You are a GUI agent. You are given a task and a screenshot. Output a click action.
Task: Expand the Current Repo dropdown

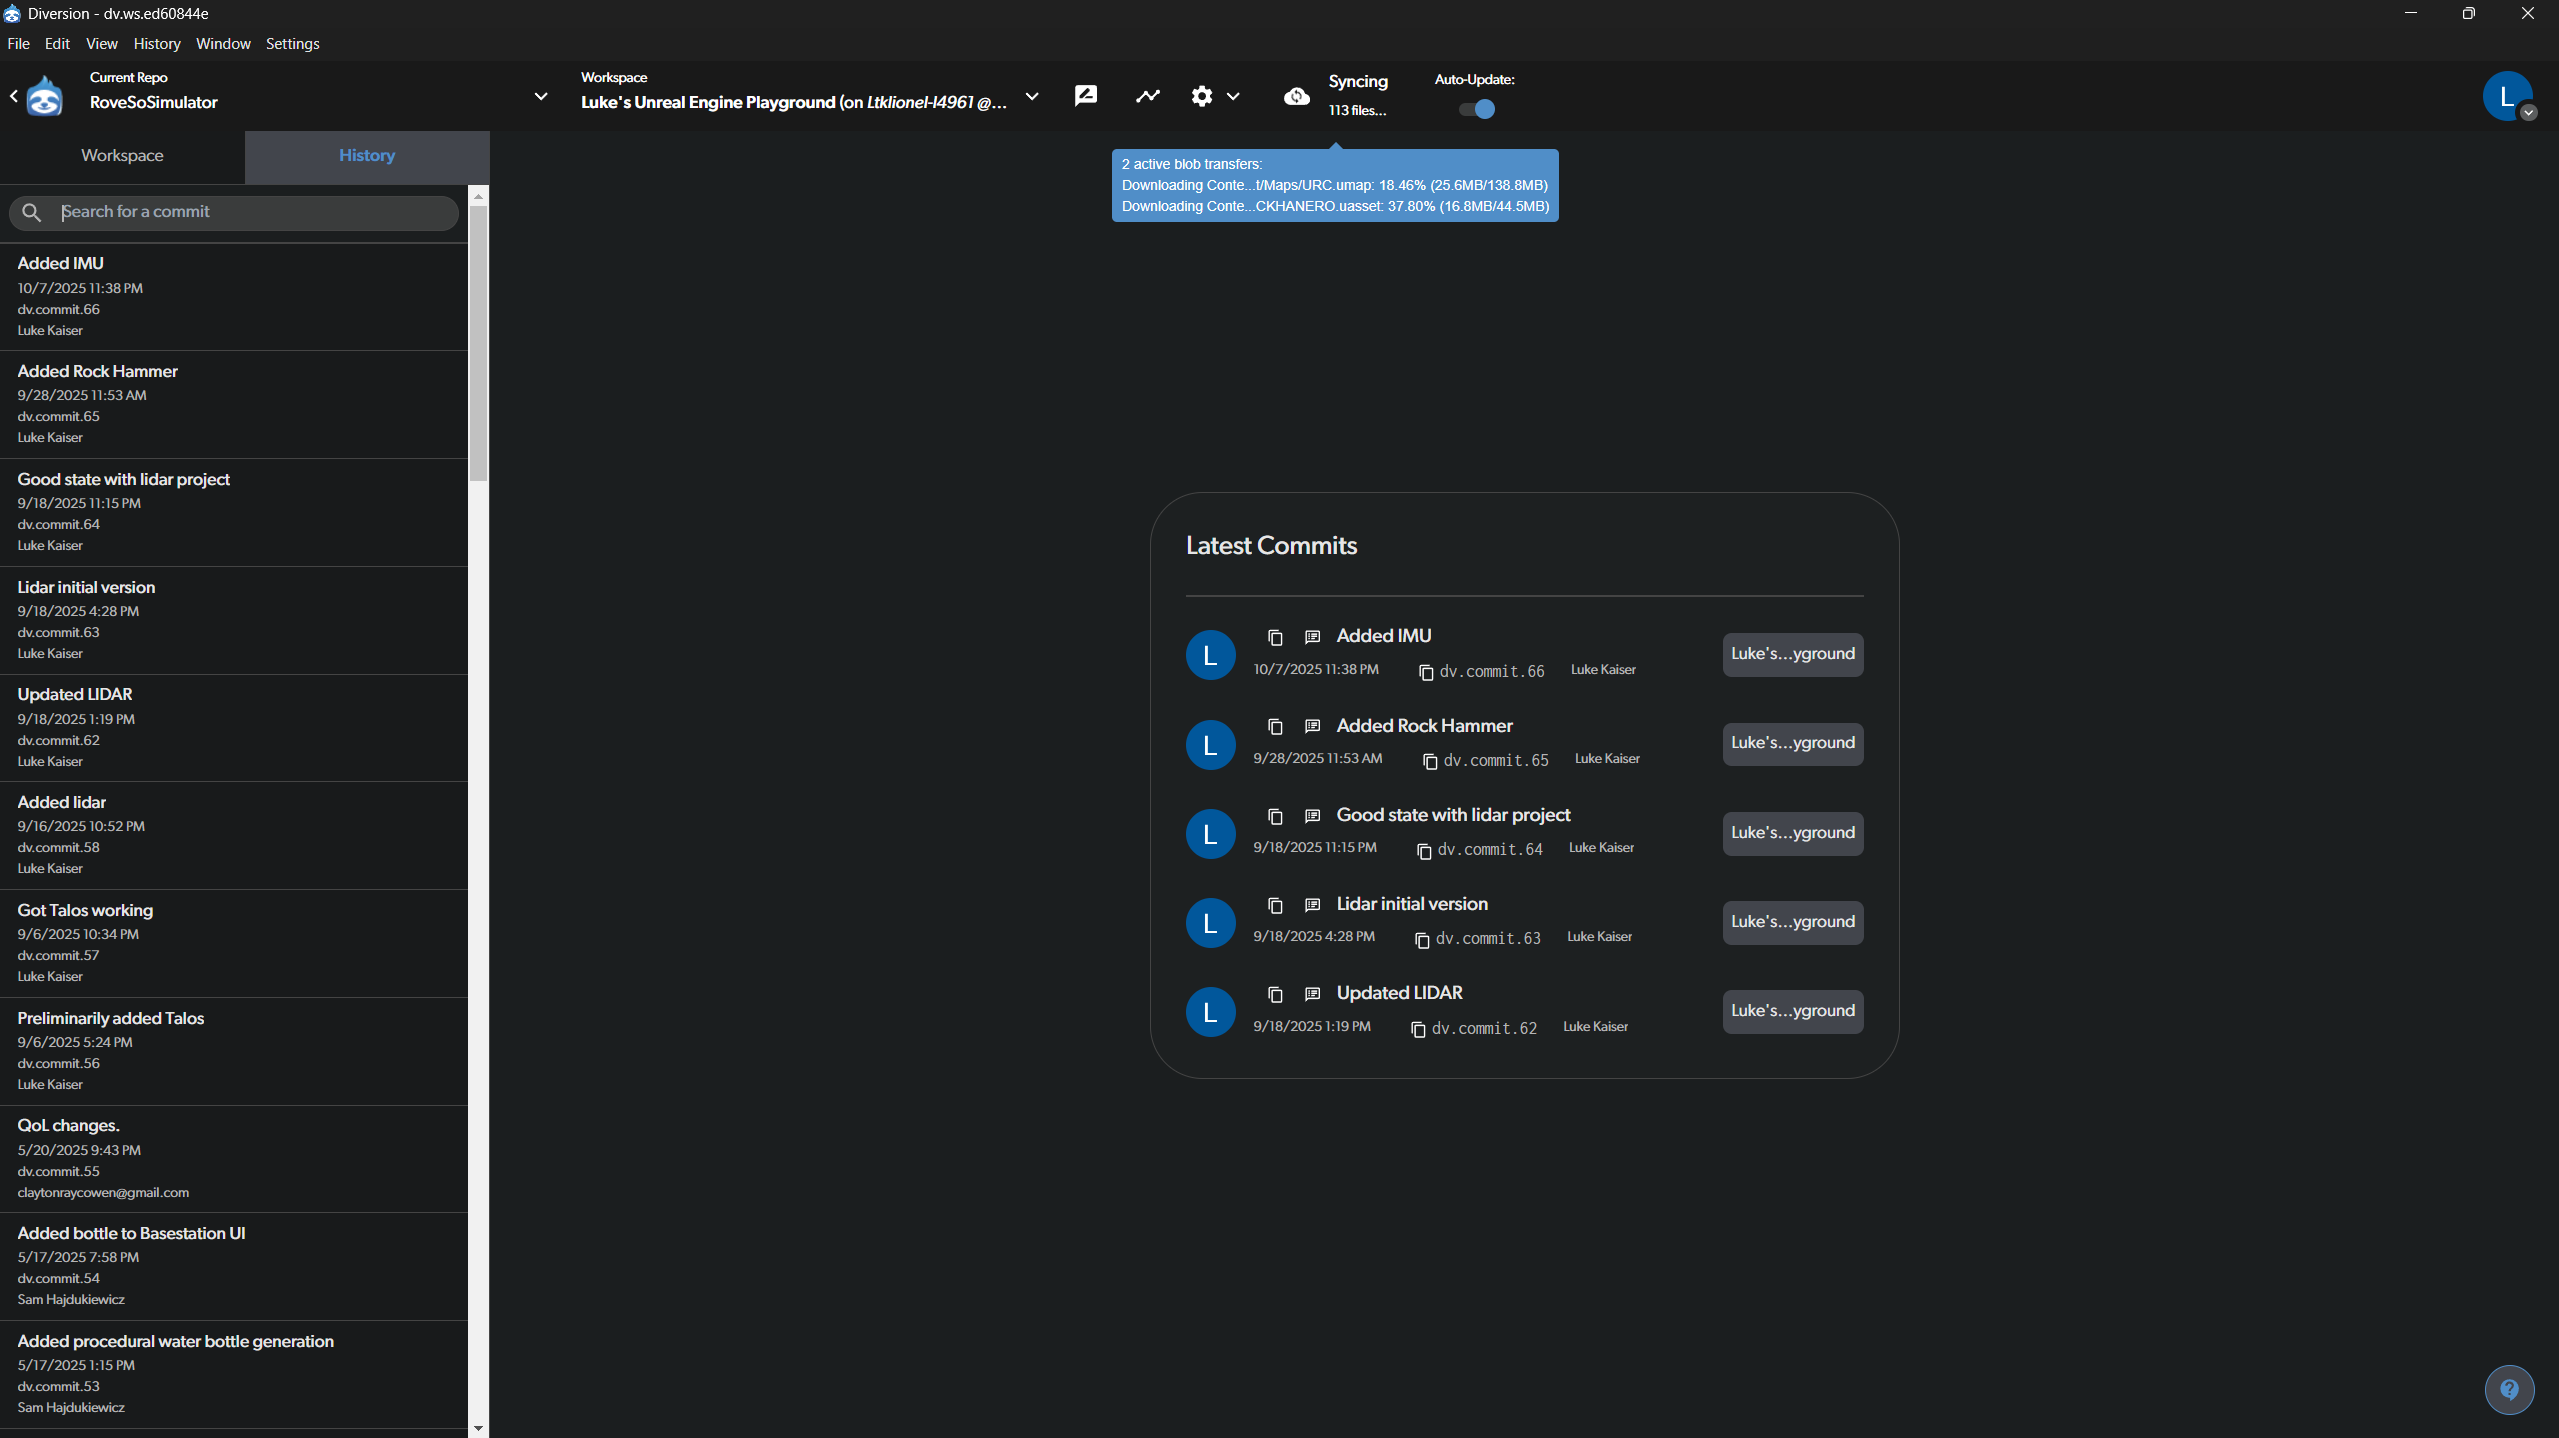tap(541, 97)
